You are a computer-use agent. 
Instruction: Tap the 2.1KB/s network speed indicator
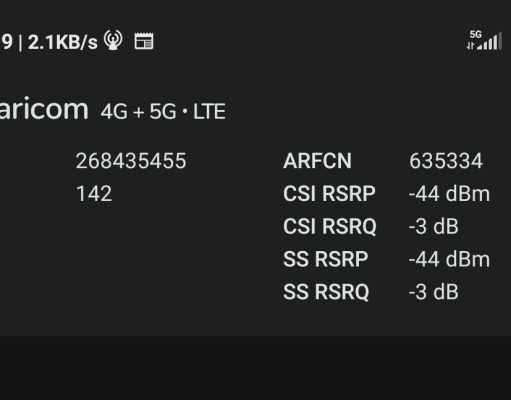[x=63, y=42]
